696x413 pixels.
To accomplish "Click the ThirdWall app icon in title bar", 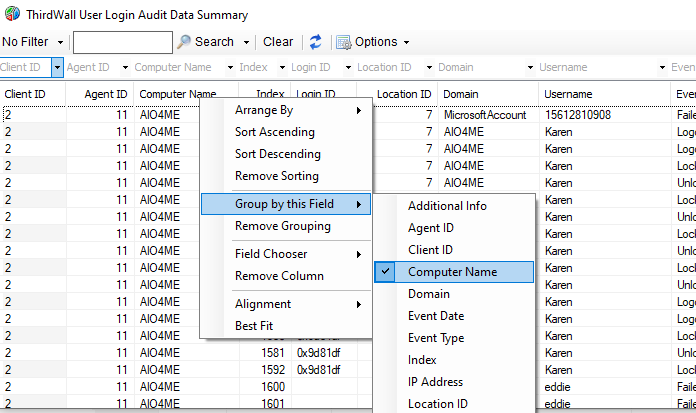I will 12,14.
